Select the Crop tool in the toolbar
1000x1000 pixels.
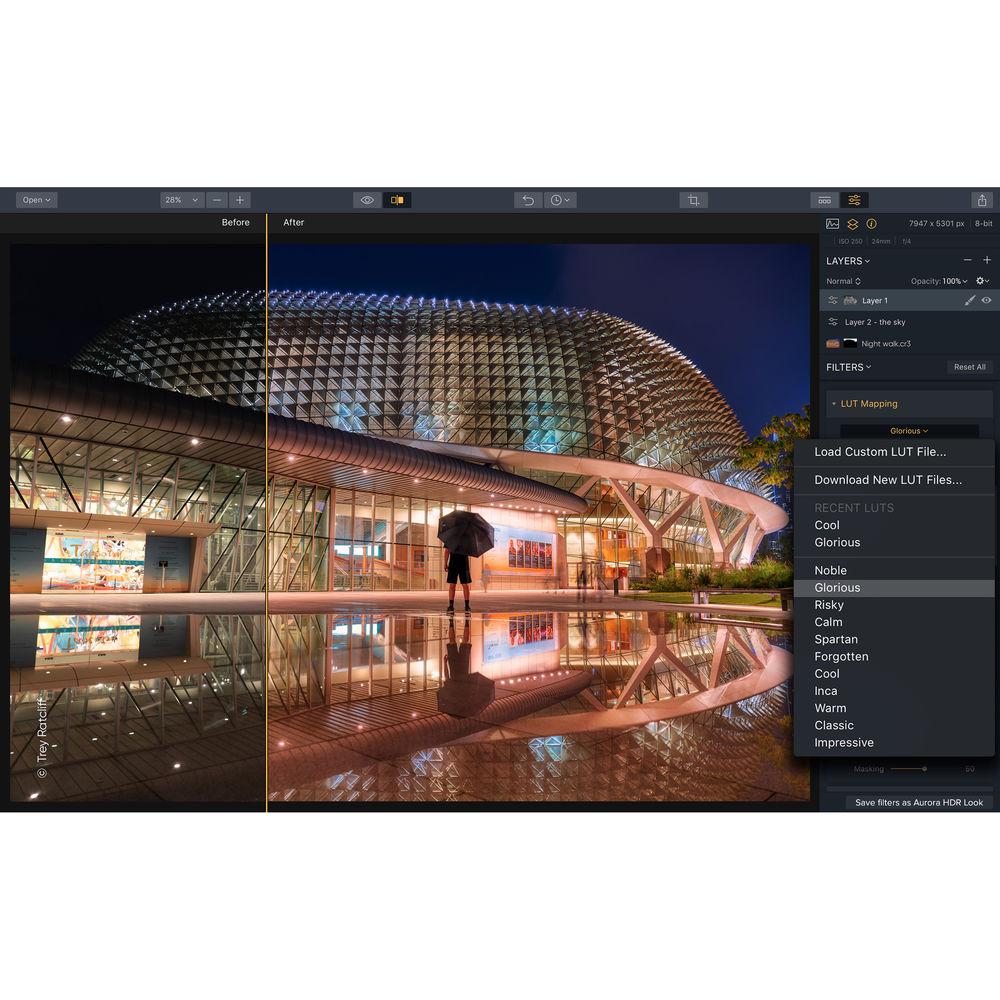(692, 199)
